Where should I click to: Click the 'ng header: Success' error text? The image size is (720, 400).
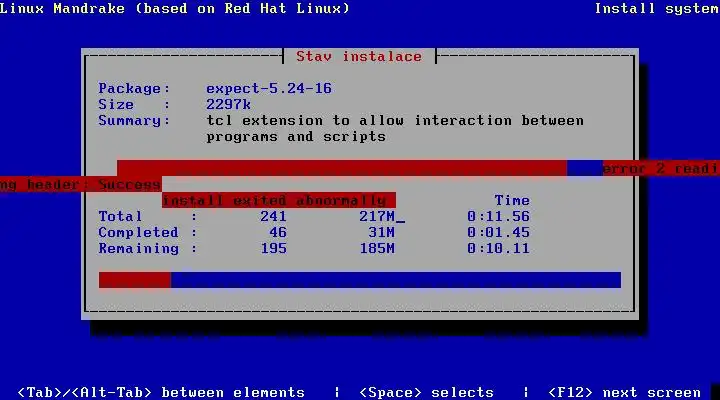pyautogui.click(x=80, y=185)
